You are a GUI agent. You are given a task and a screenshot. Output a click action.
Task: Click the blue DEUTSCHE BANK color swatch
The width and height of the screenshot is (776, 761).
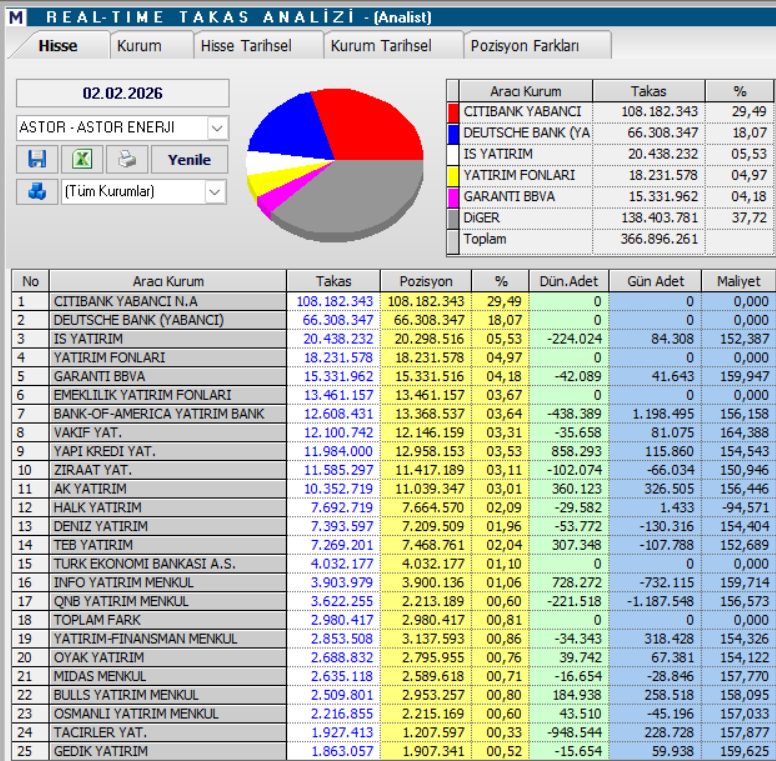(453, 134)
